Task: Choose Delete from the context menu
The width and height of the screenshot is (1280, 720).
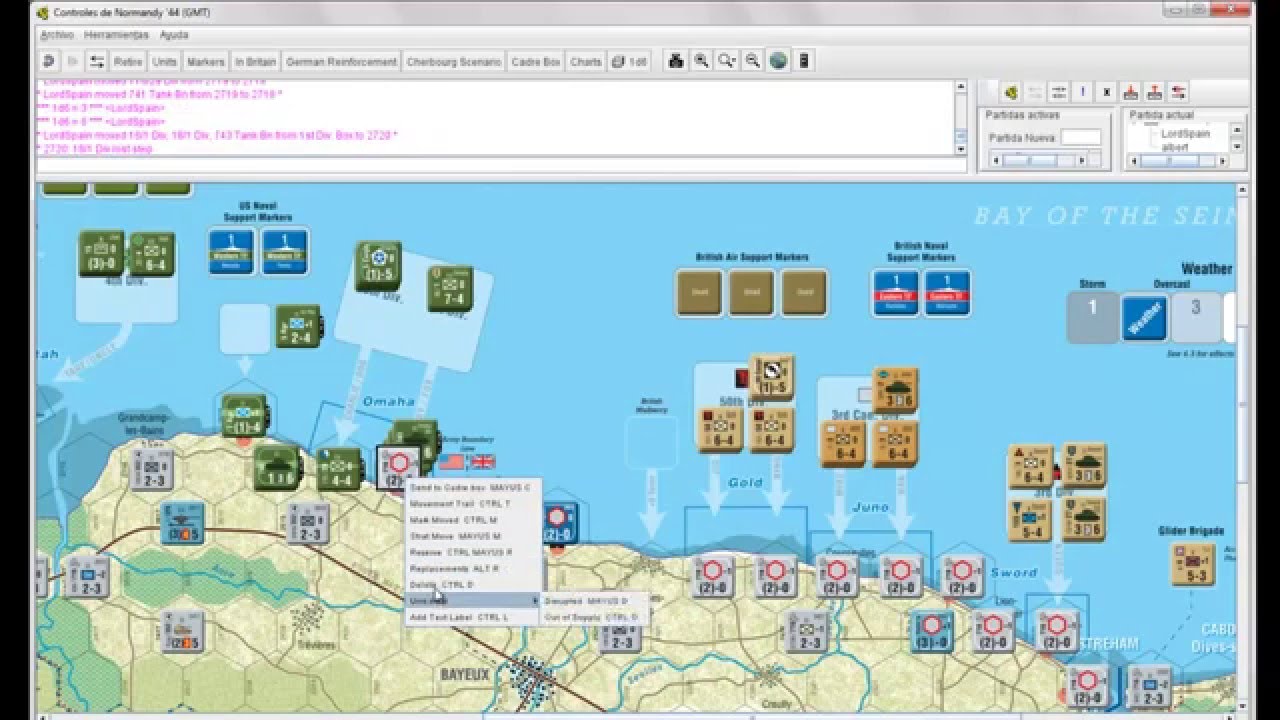Action: tap(472, 584)
